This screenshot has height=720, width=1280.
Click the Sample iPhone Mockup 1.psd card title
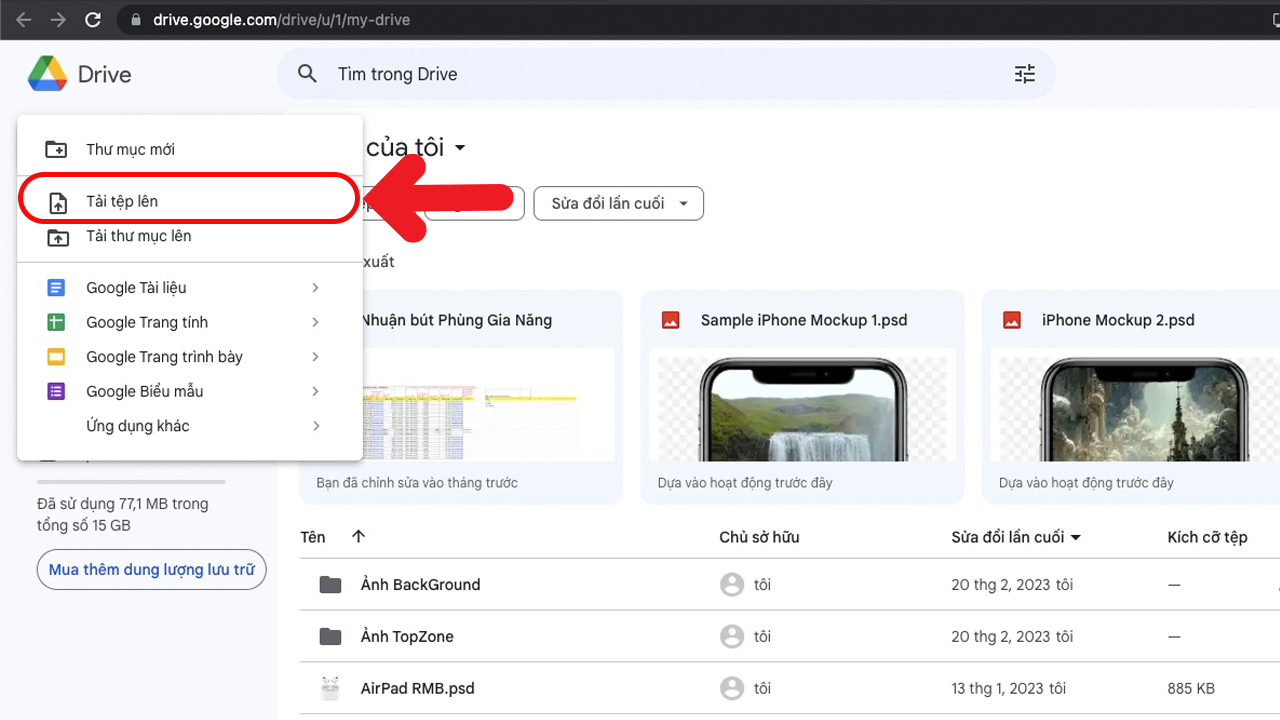click(x=804, y=320)
